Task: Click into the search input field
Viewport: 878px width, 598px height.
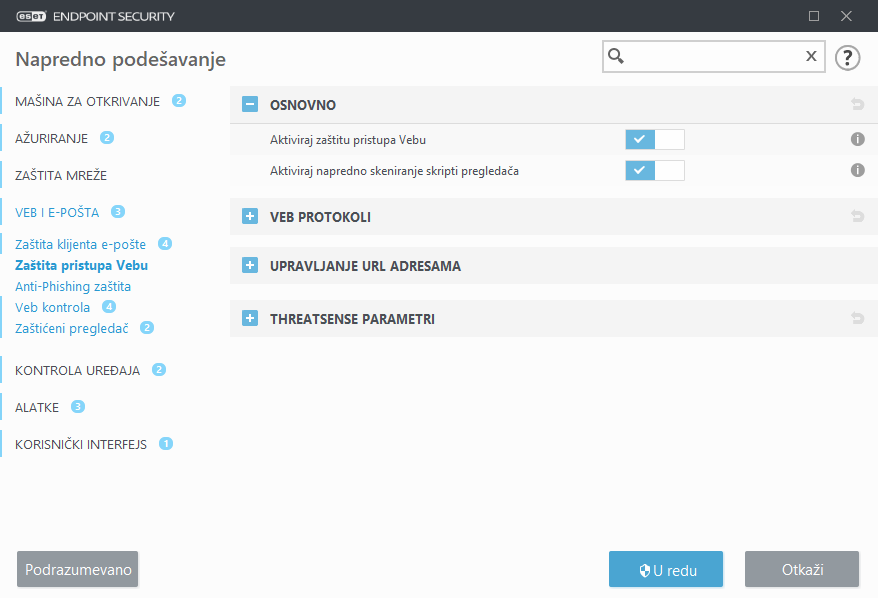Action: (x=714, y=56)
